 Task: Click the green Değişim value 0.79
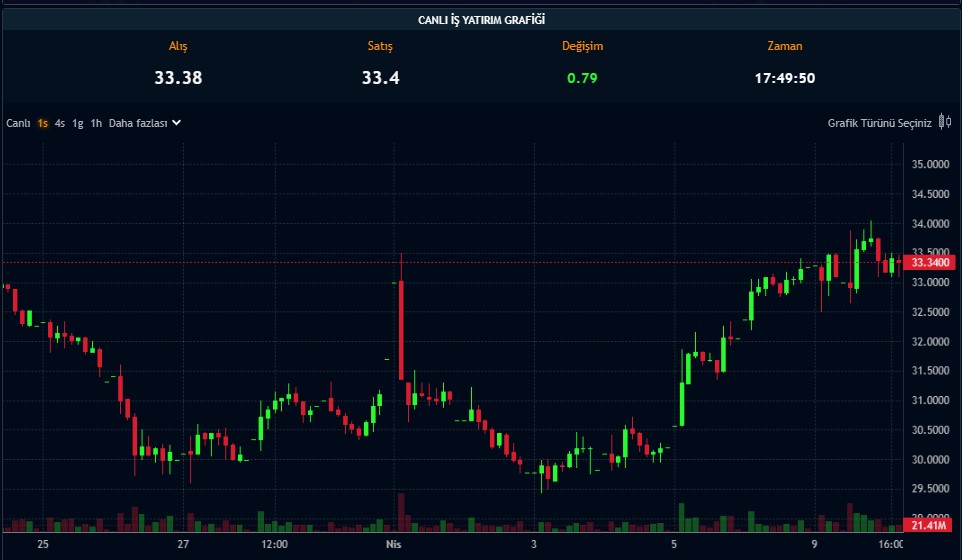point(582,78)
